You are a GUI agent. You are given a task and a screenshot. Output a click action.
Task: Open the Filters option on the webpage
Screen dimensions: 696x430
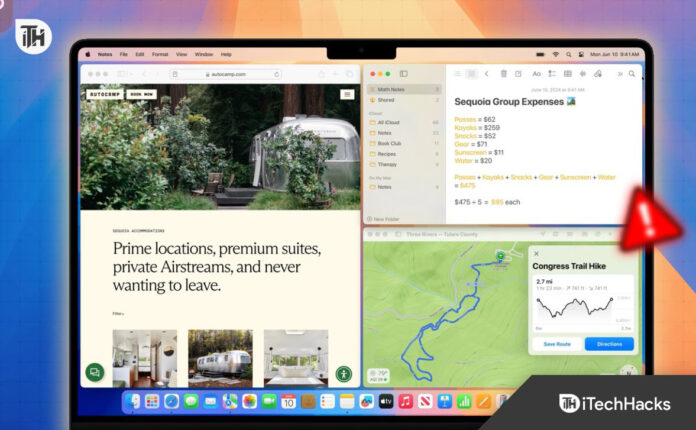click(119, 313)
